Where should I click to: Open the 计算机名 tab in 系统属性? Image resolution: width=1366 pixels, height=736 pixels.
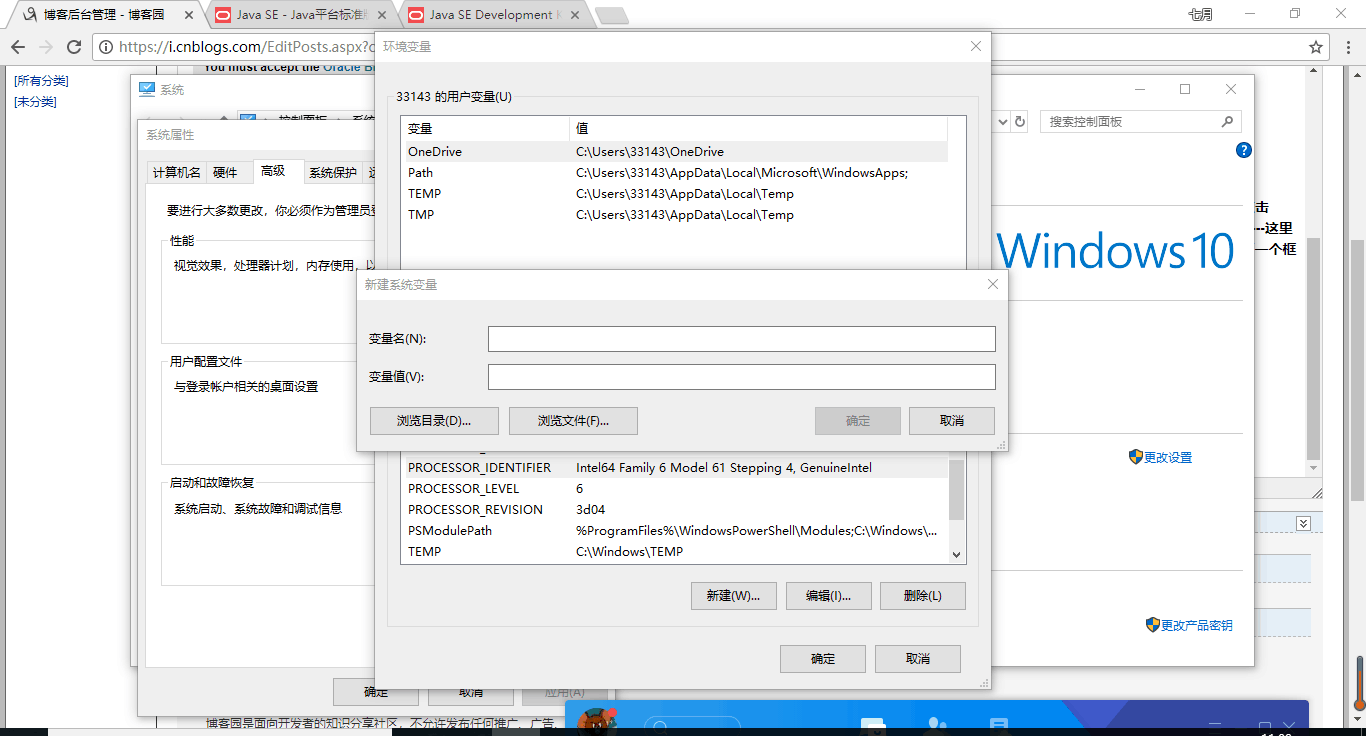[176, 172]
